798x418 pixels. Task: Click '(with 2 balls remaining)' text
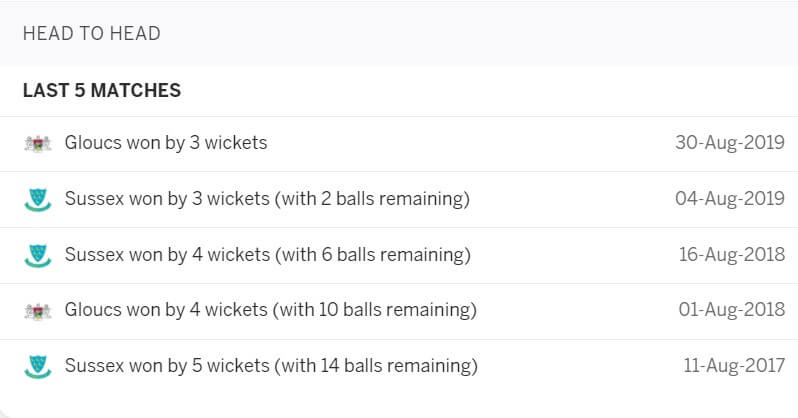[x=373, y=199]
